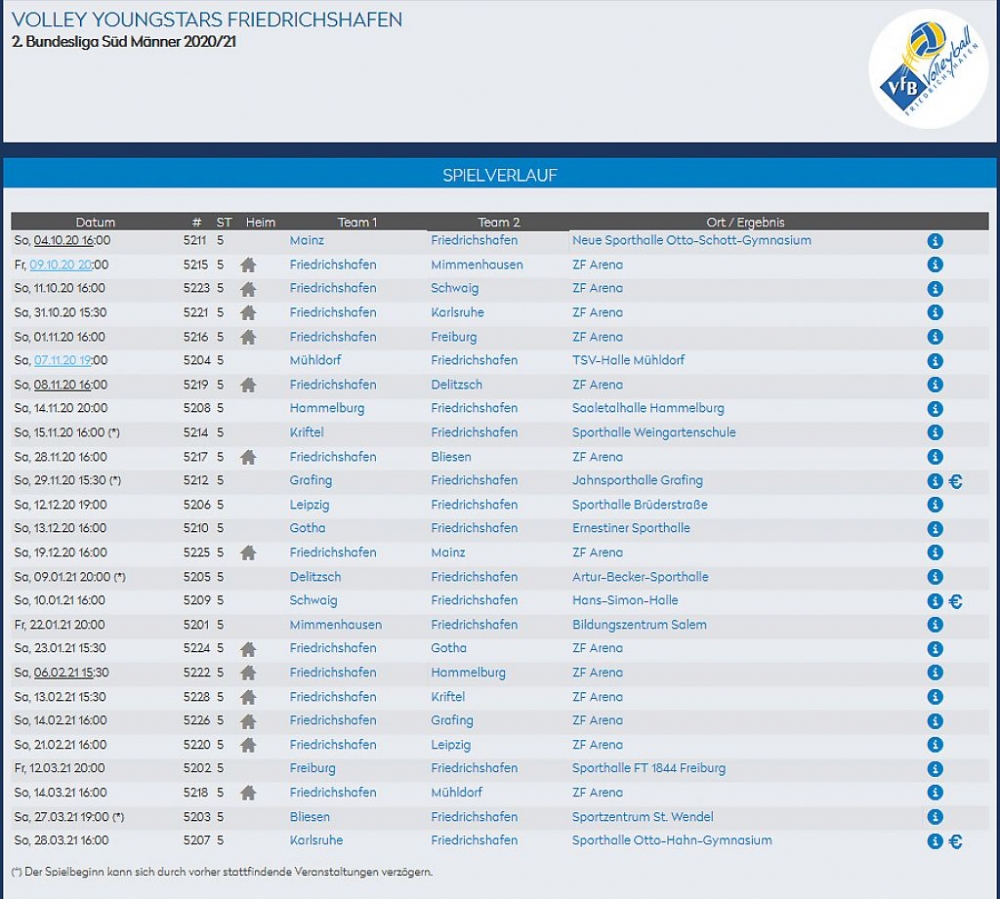This screenshot has height=899, width=1000.
Task: Click the home icon in the Friedrichshafen vs Mimmenhausen row
Action: [x=248, y=265]
